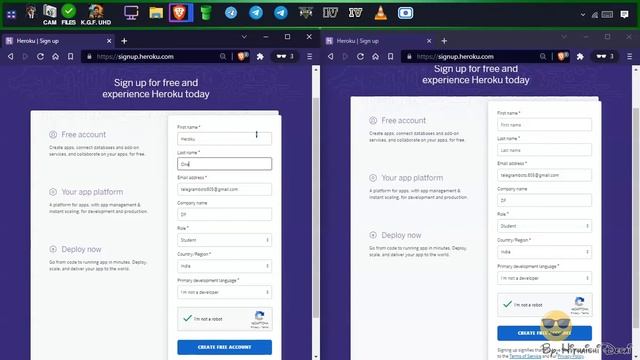Click First name field in right form
The width and height of the screenshot is (640, 360).
(544, 124)
